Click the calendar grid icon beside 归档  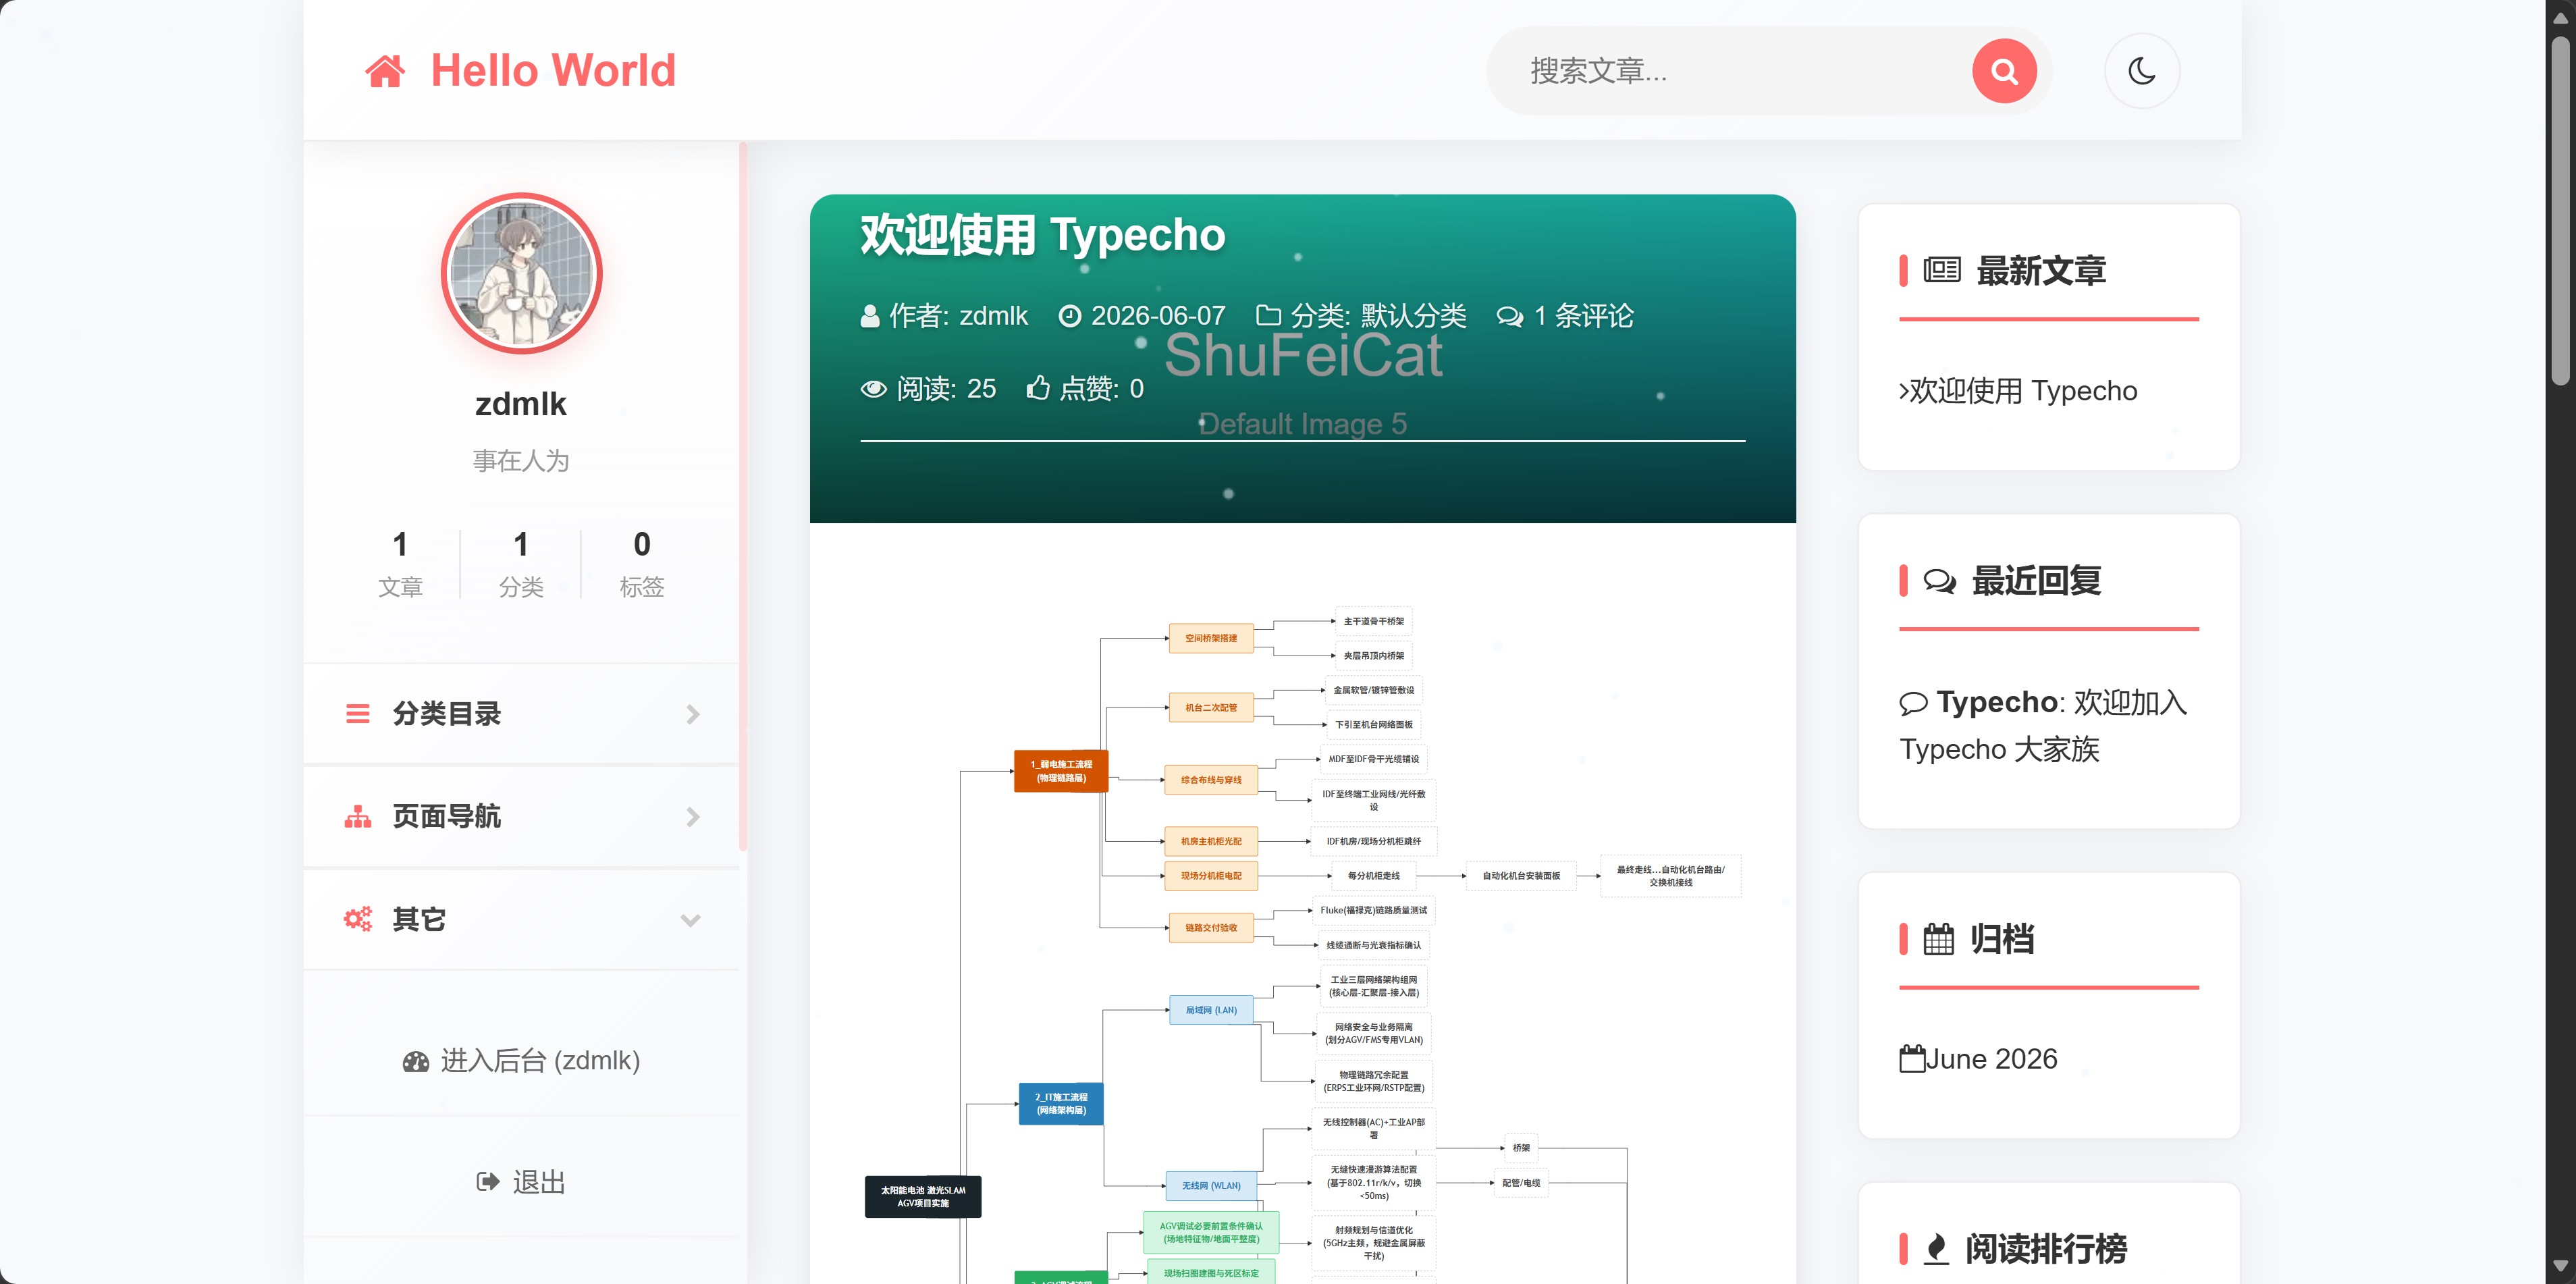click(x=1938, y=939)
